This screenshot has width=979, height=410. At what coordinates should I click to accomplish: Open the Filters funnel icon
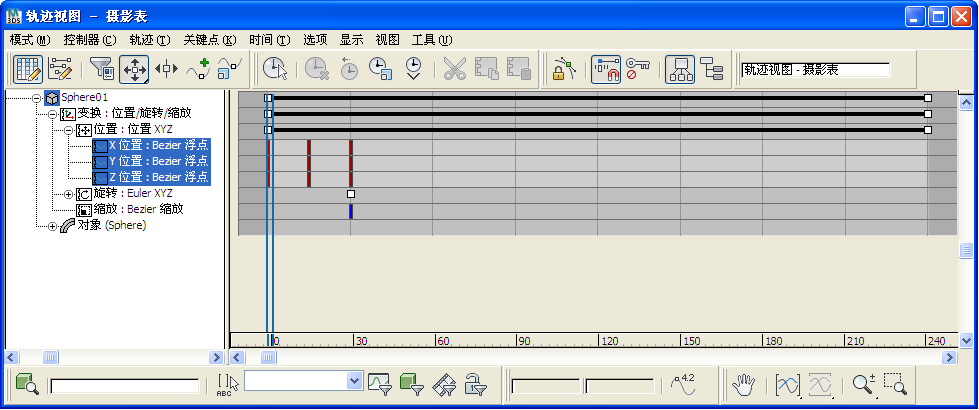coord(101,69)
